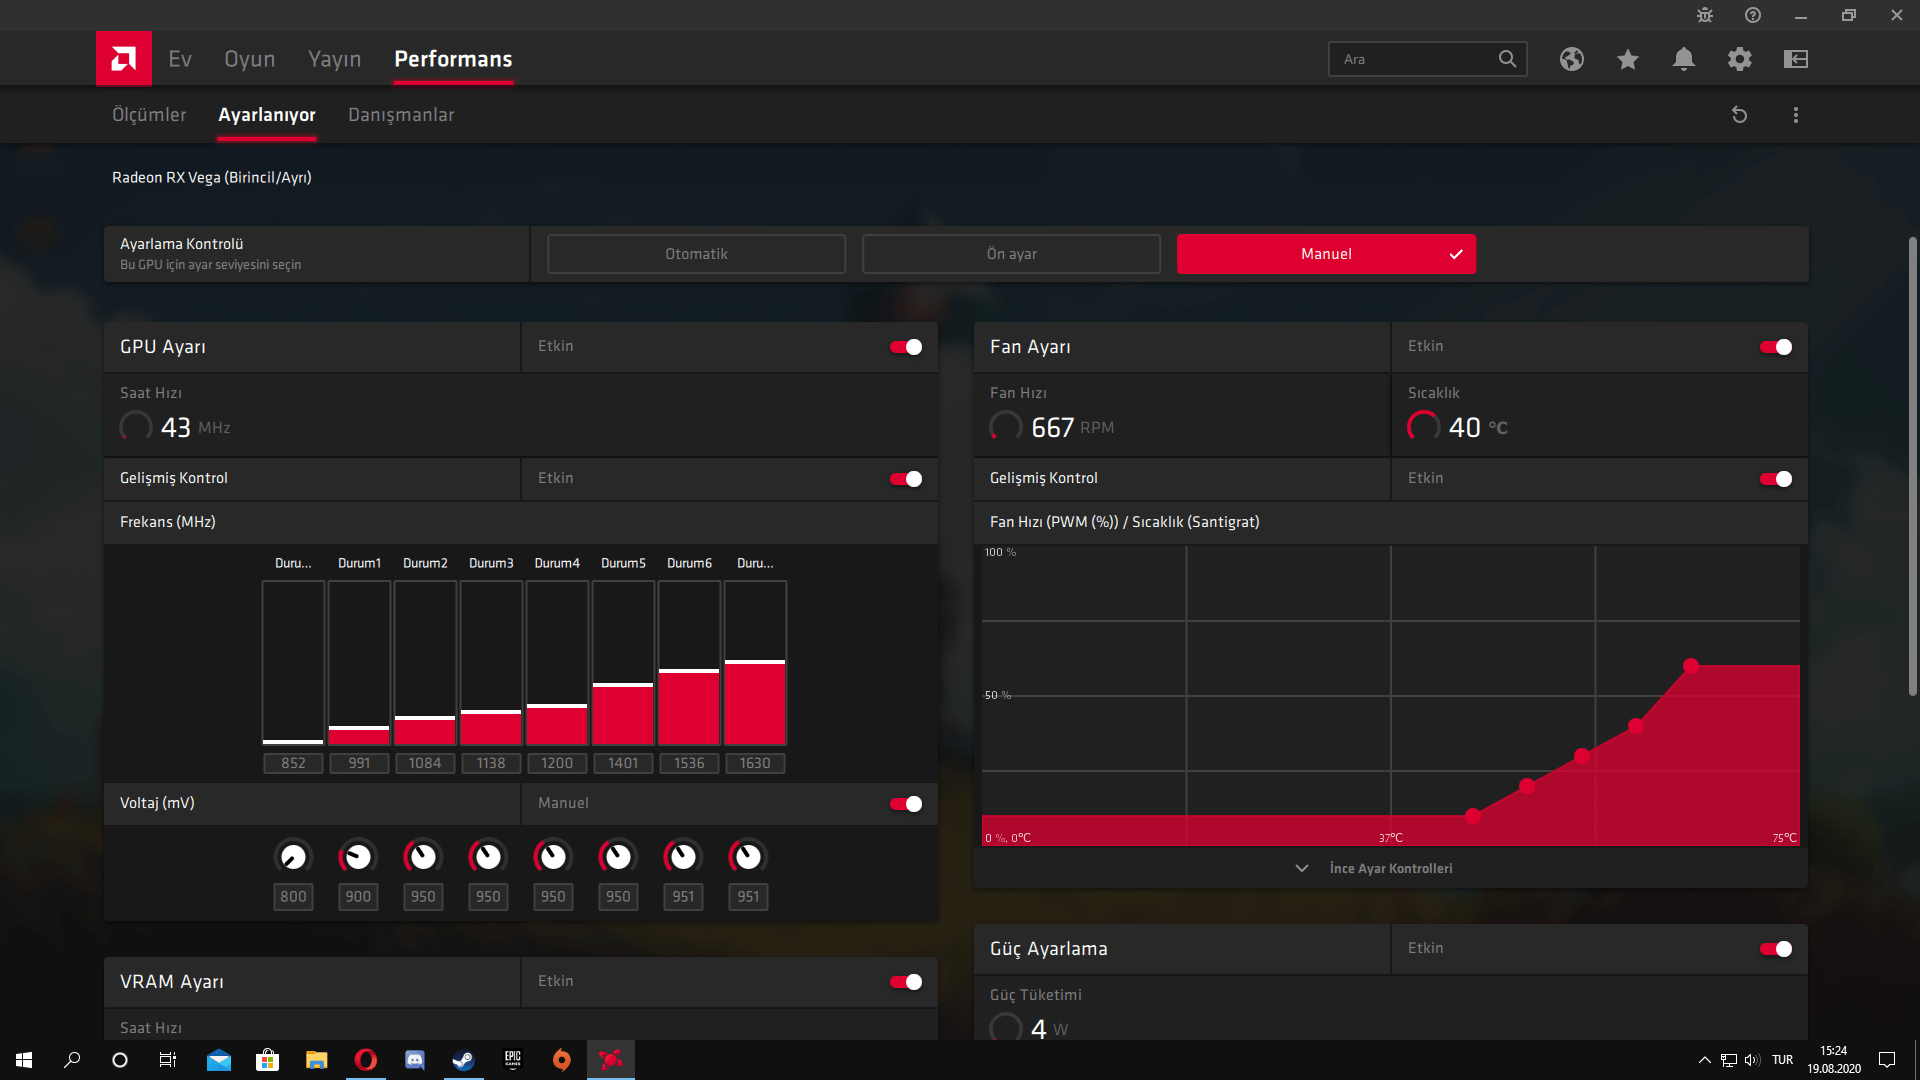Open favorites star icon

[1627, 59]
